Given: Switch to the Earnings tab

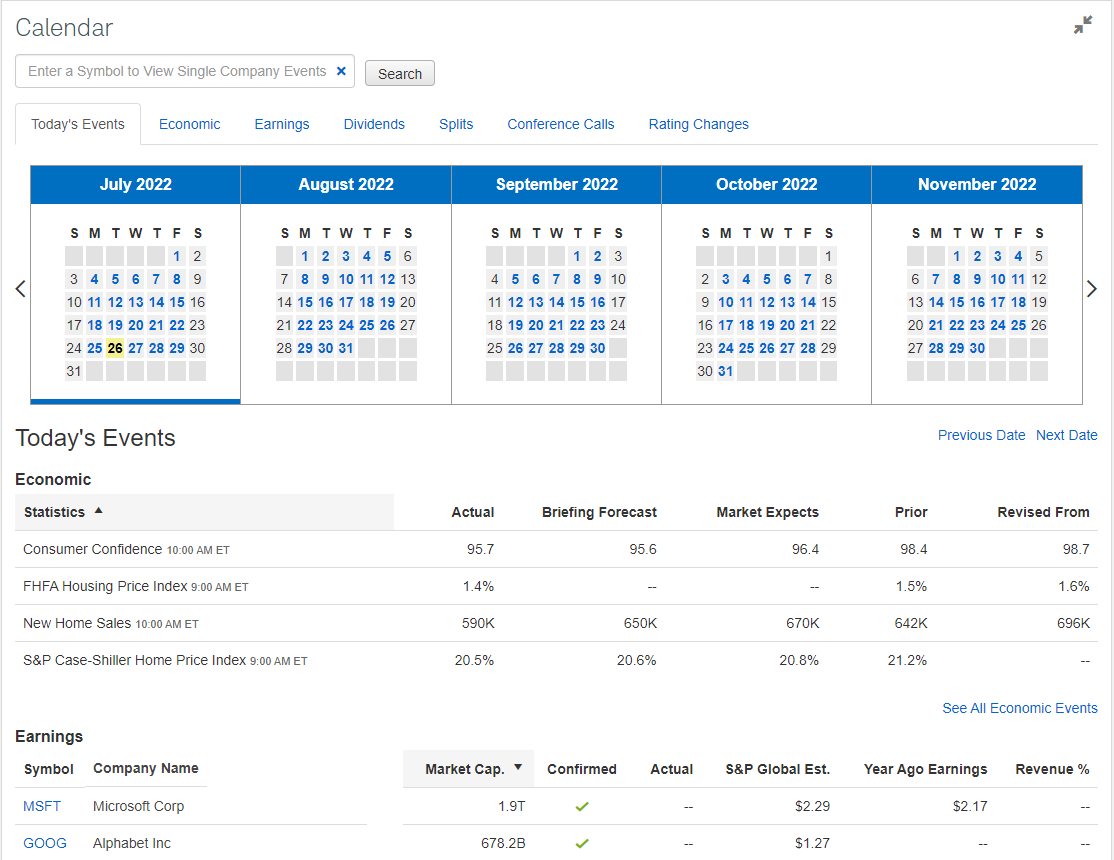Looking at the screenshot, I should coord(282,124).
